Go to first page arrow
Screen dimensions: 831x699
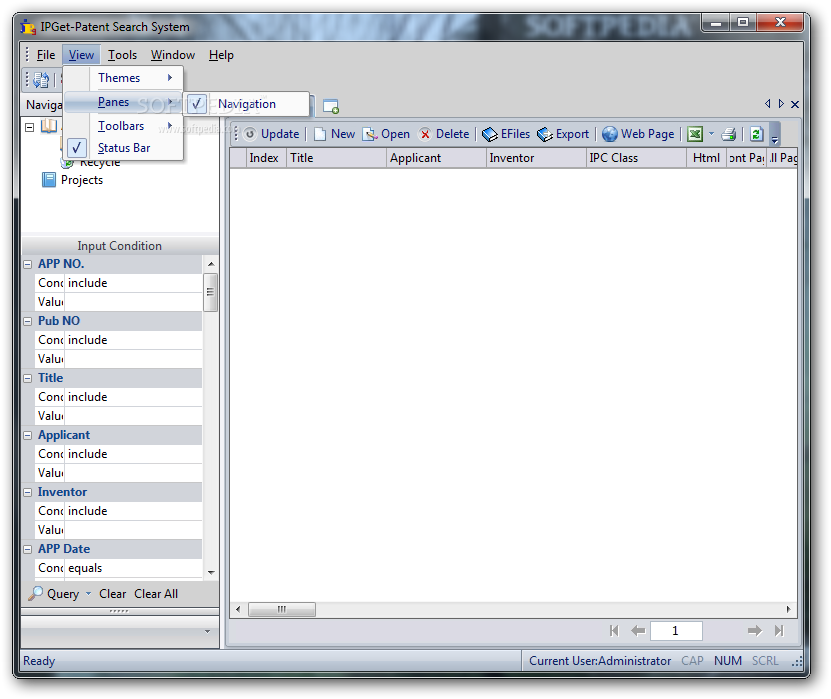tap(614, 631)
